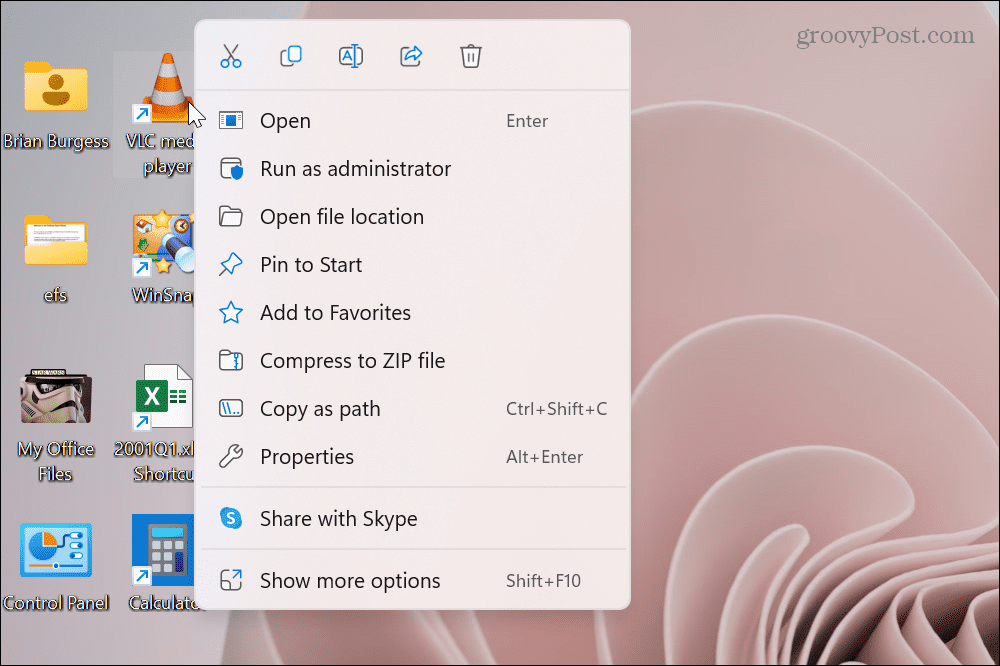This screenshot has width=1000, height=666.
Task: Select Open from the context menu
Action: 413,121
